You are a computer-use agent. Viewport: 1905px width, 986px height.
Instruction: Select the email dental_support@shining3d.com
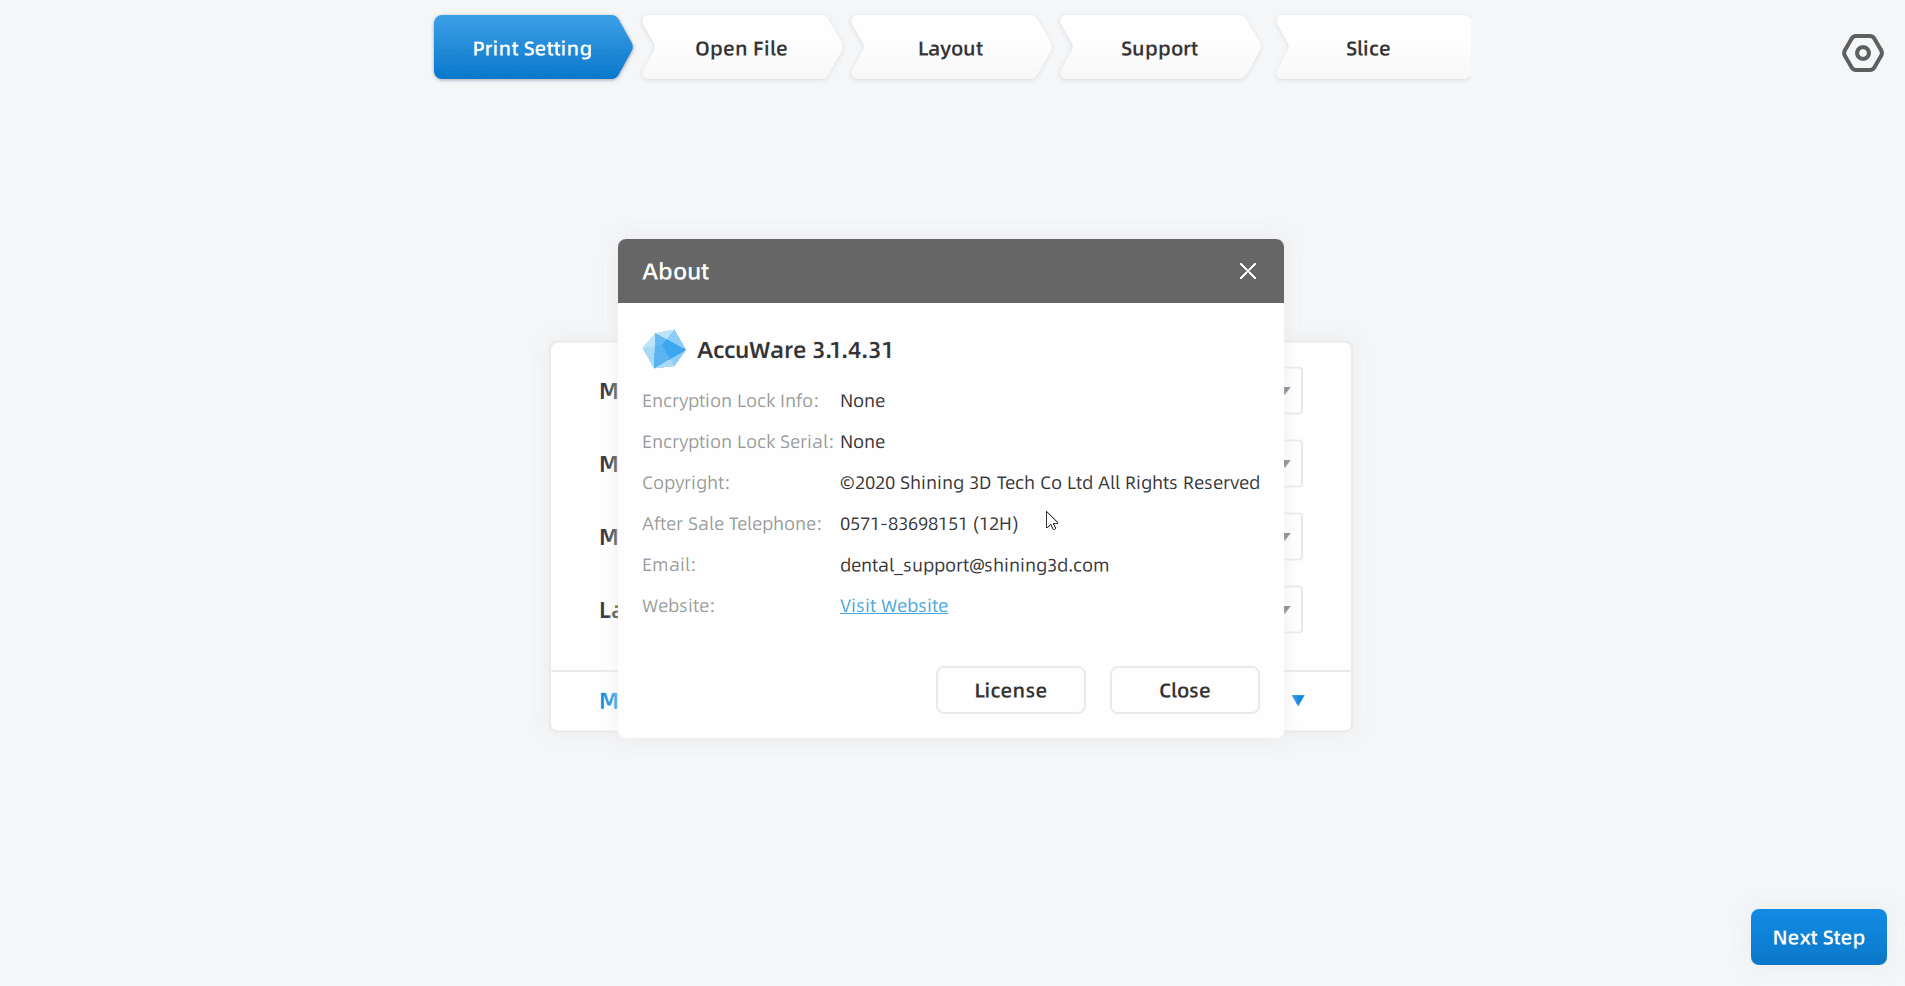(974, 565)
